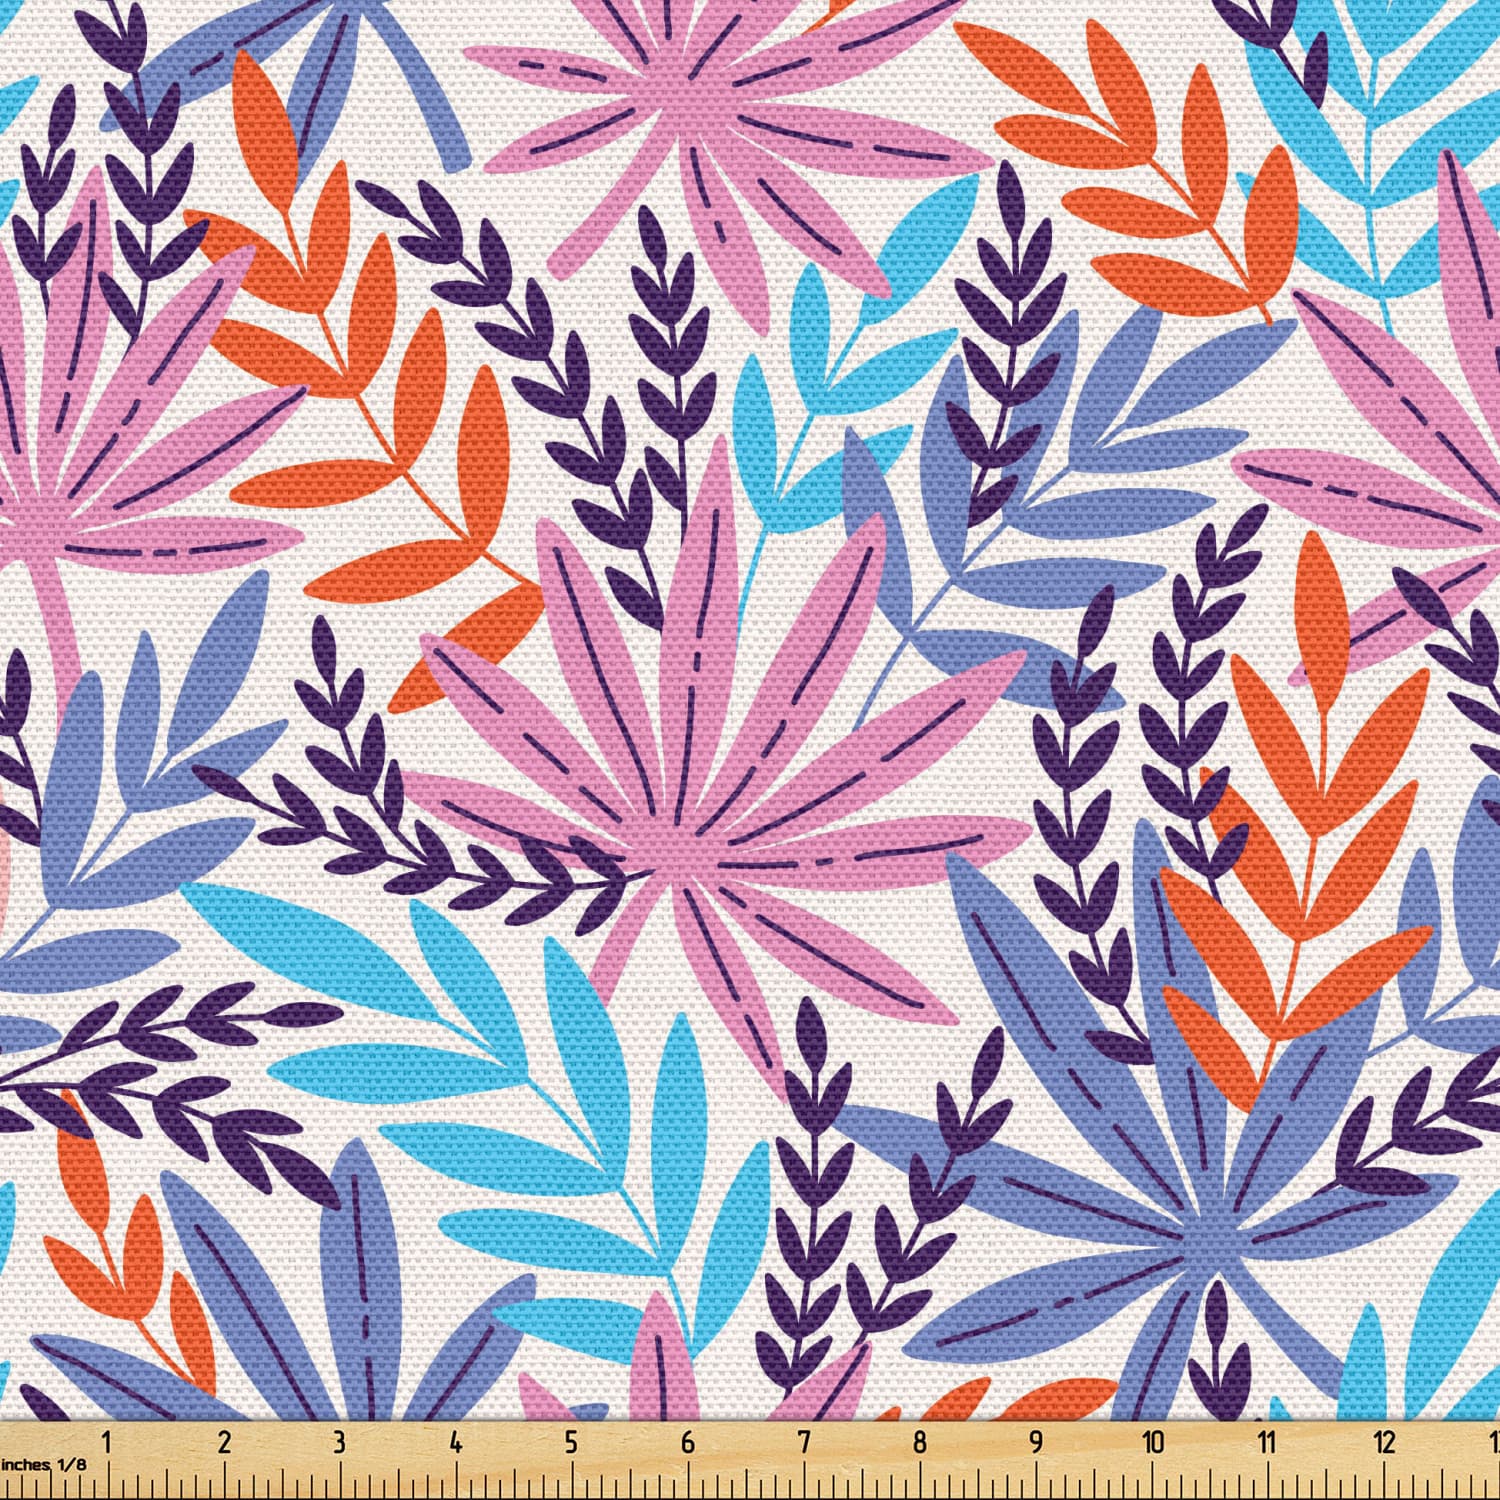
Task: Click the ruler number "2"
Action: click(224, 1442)
